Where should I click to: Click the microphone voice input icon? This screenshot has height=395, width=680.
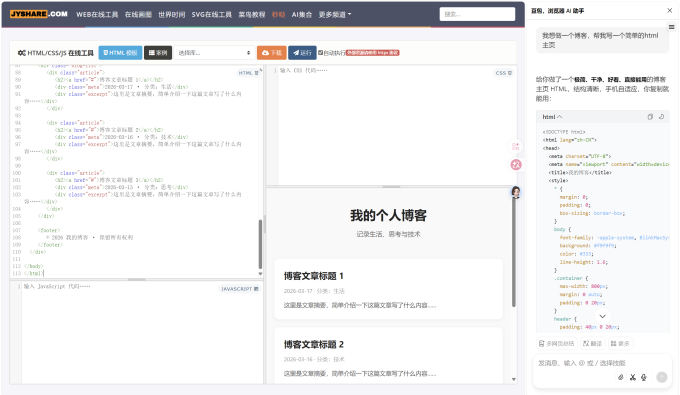pos(644,377)
